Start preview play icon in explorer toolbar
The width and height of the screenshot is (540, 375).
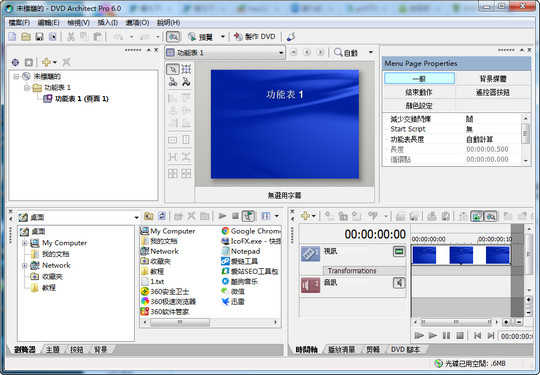tap(222, 216)
